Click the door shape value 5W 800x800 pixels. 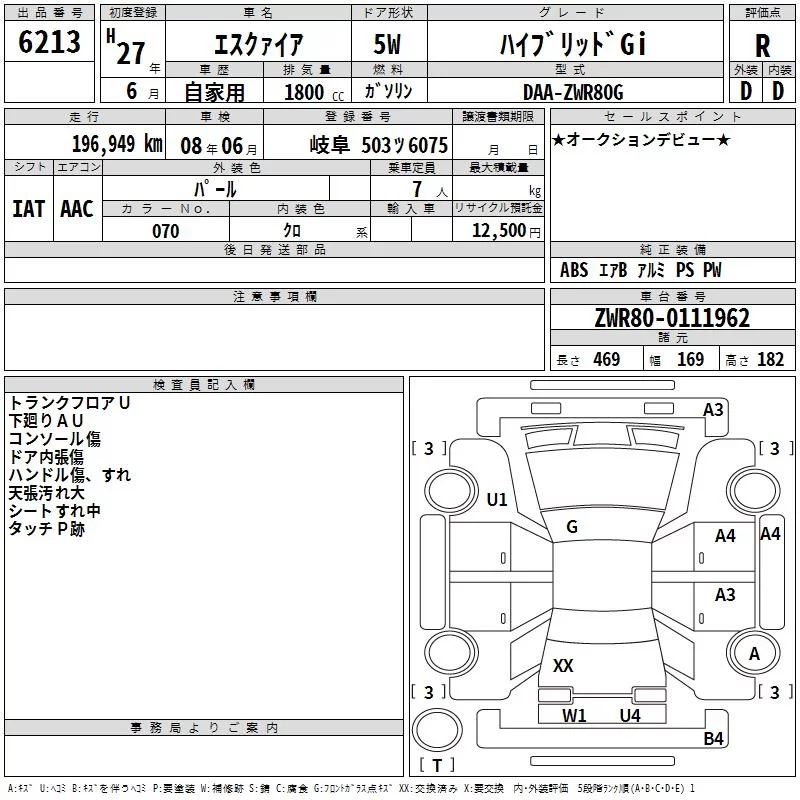(x=387, y=44)
